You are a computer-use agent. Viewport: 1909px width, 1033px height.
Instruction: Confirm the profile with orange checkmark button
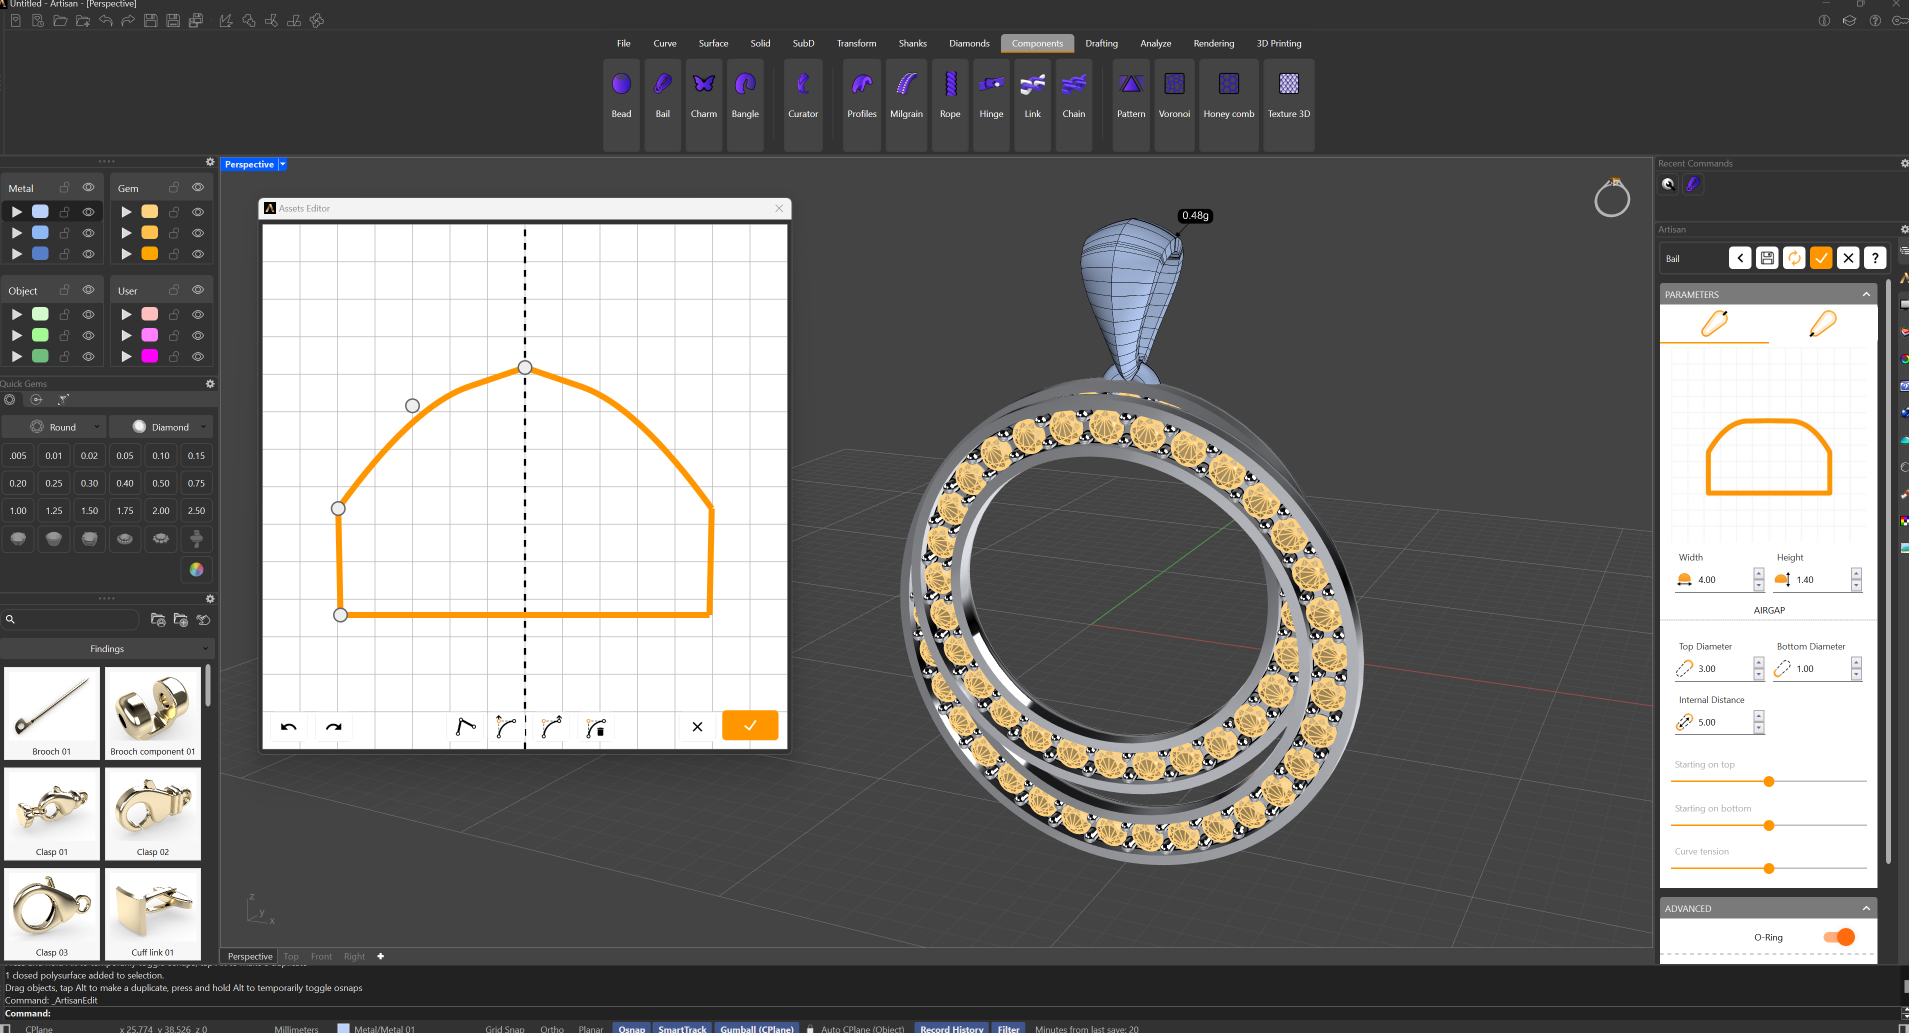coord(750,726)
